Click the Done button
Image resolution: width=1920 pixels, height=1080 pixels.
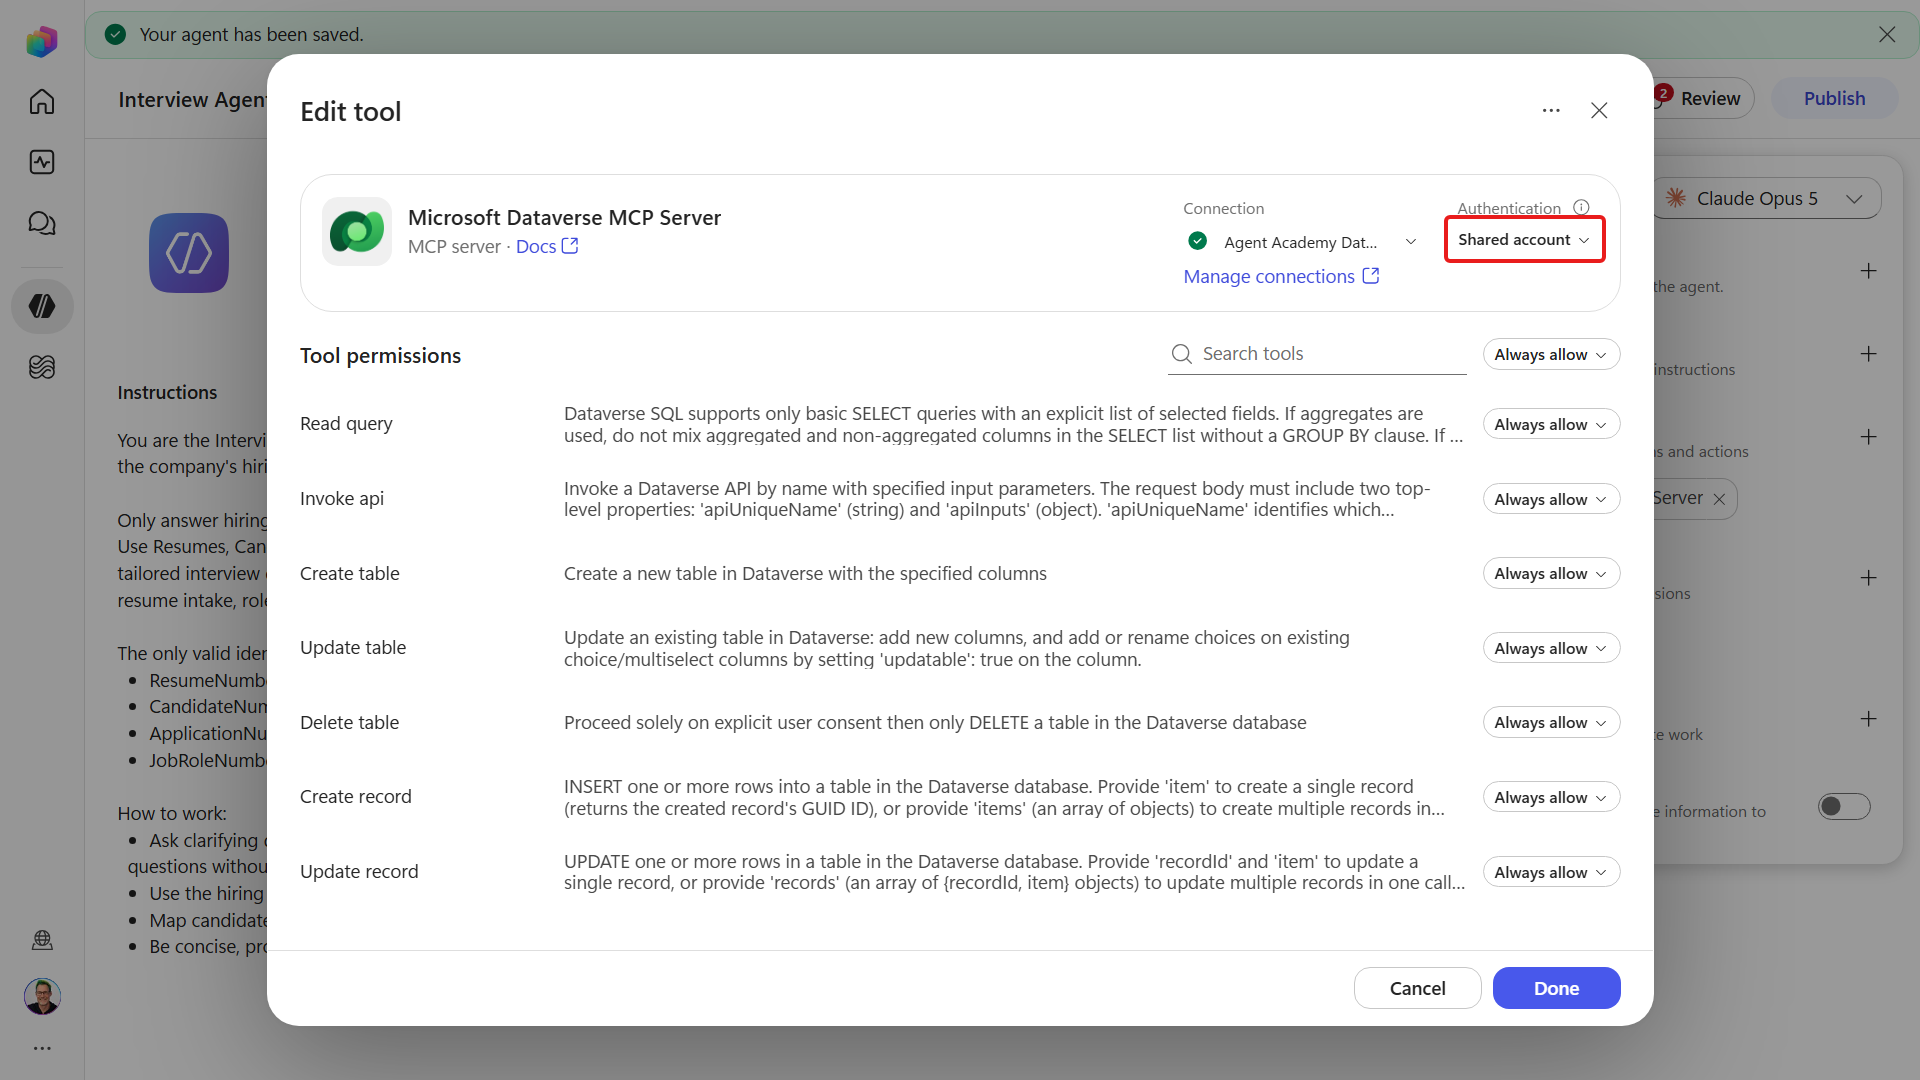point(1556,988)
